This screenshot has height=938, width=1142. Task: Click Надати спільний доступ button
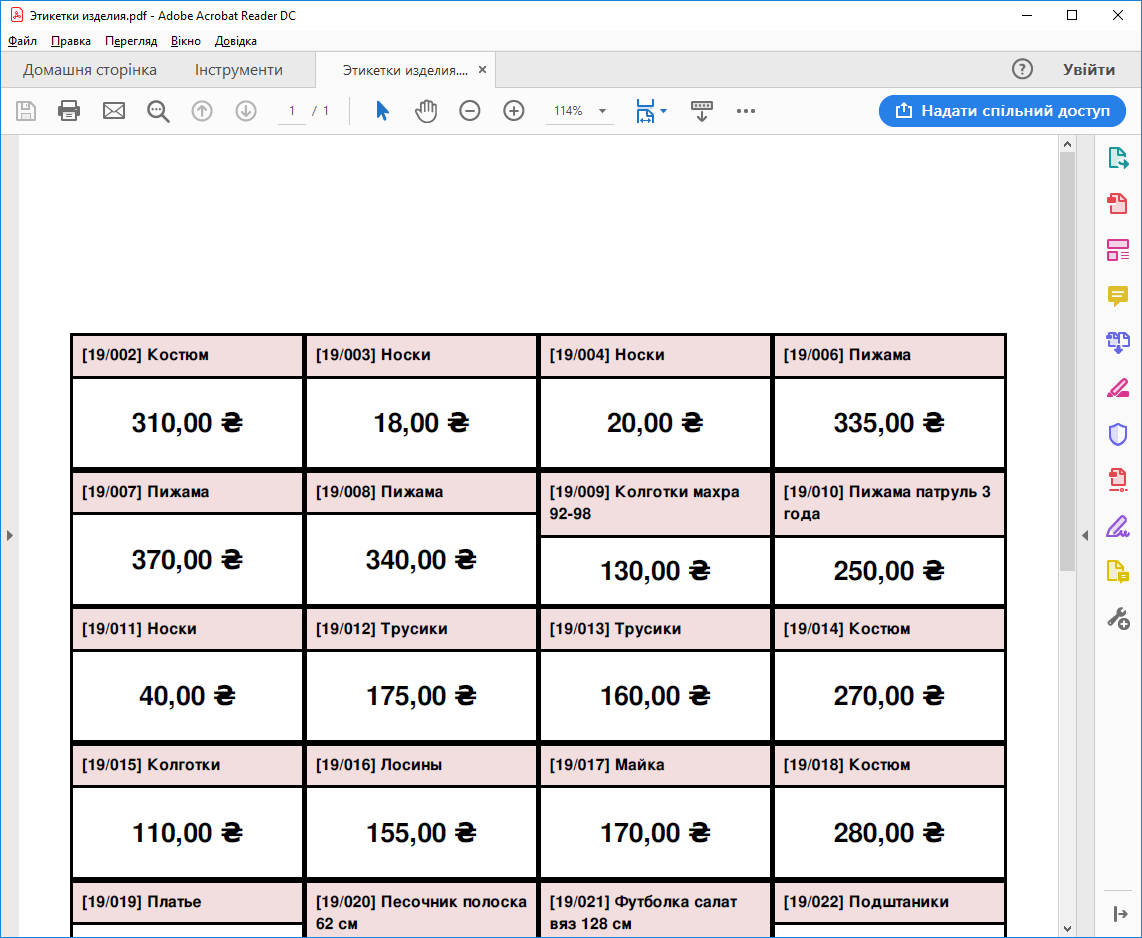coord(1002,111)
